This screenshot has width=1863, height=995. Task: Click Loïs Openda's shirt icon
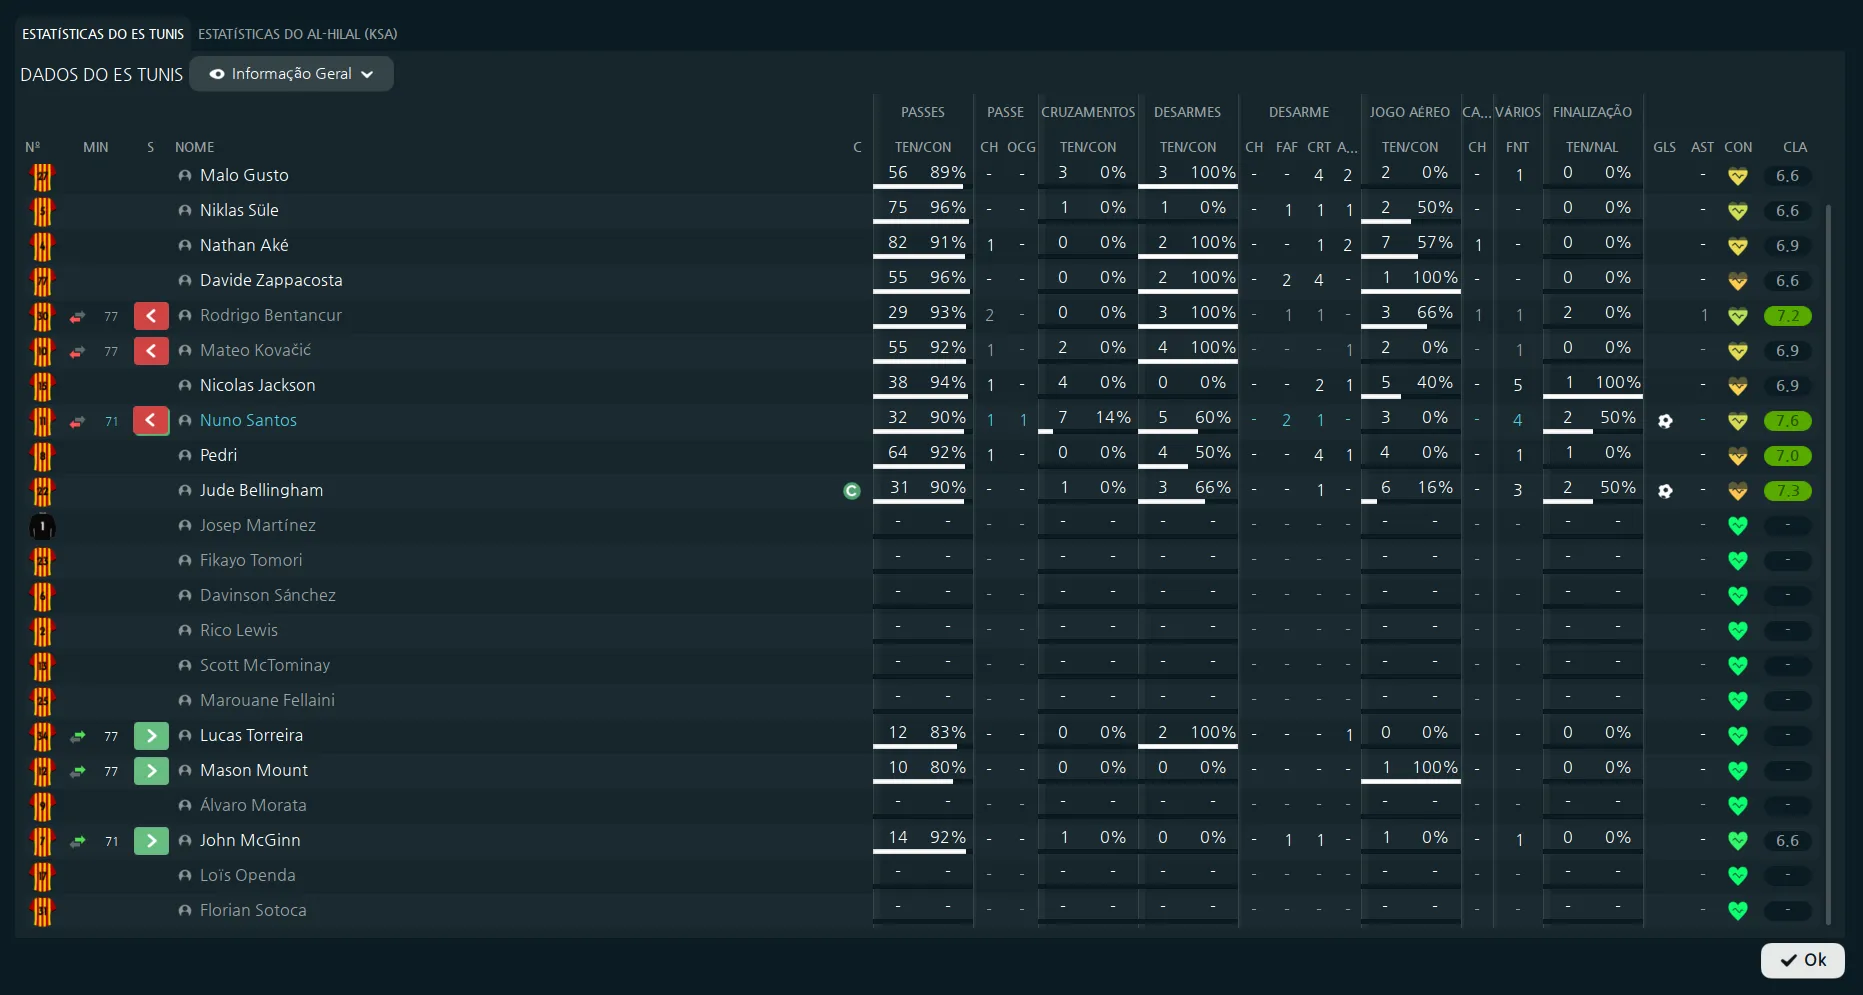42,876
